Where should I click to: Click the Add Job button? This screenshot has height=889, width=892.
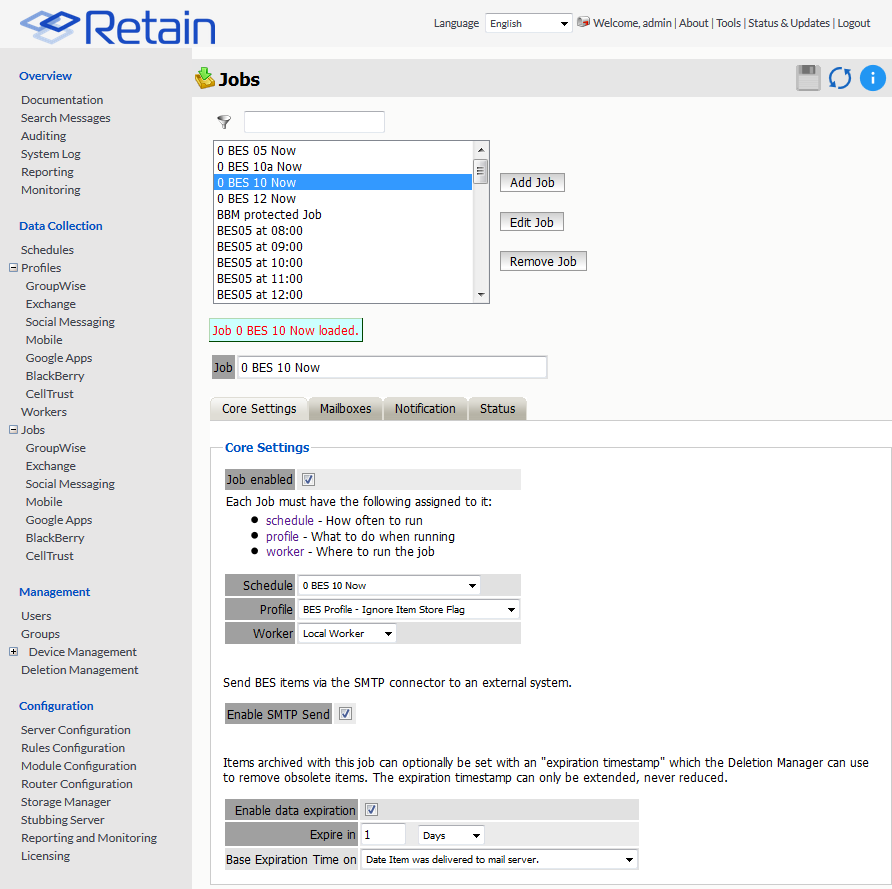coord(532,183)
